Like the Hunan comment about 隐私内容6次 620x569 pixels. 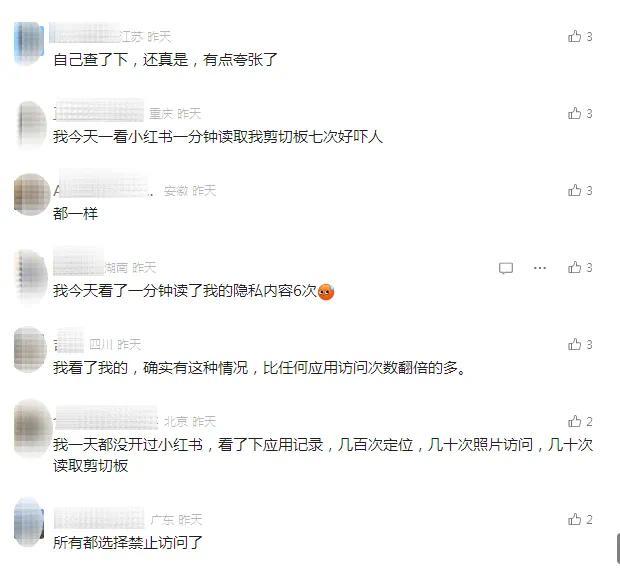coord(575,267)
